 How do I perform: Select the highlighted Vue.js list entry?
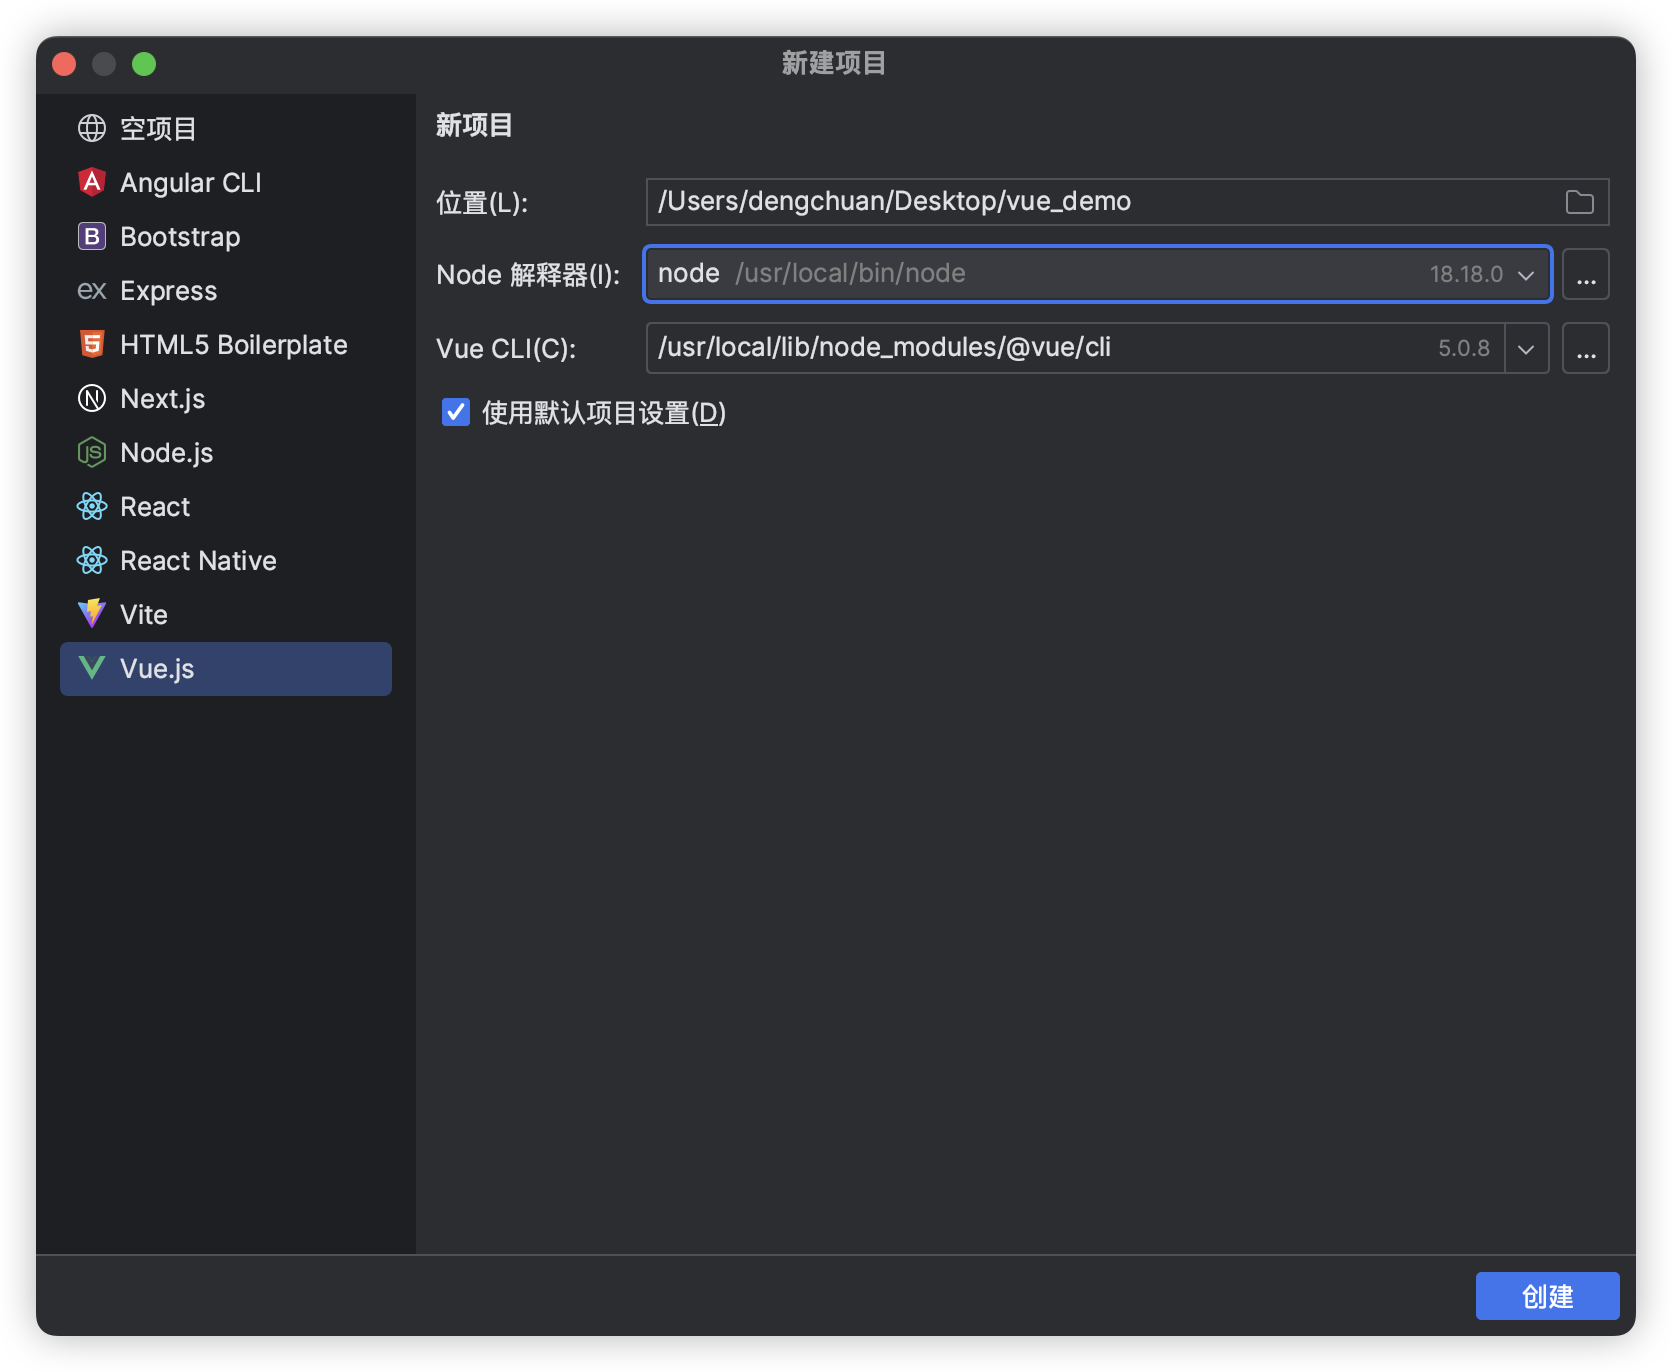[x=226, y=668]
